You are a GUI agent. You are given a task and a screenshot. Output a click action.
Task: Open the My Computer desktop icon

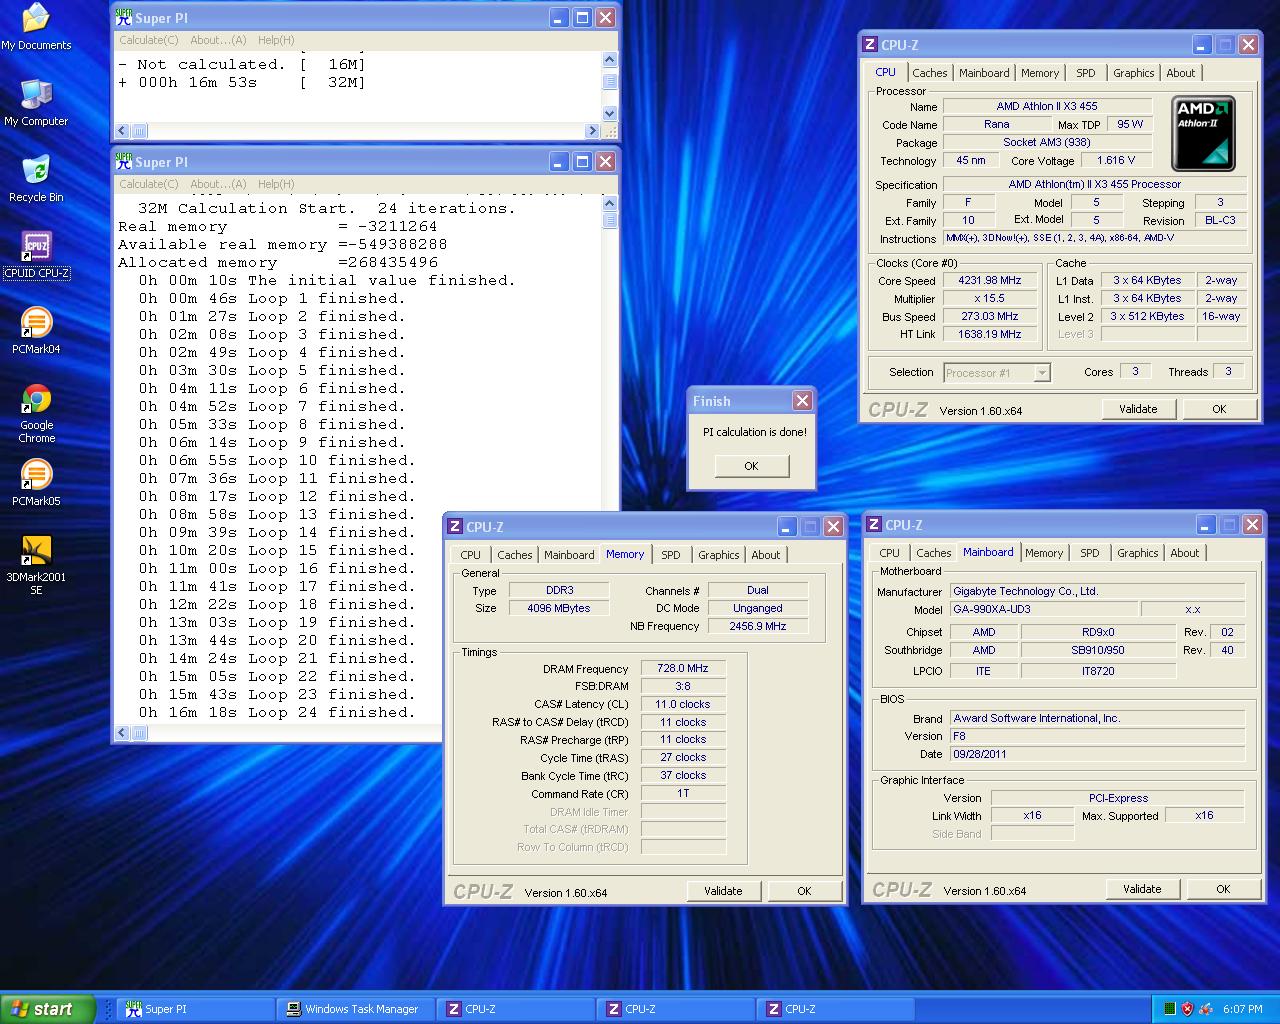36,102
